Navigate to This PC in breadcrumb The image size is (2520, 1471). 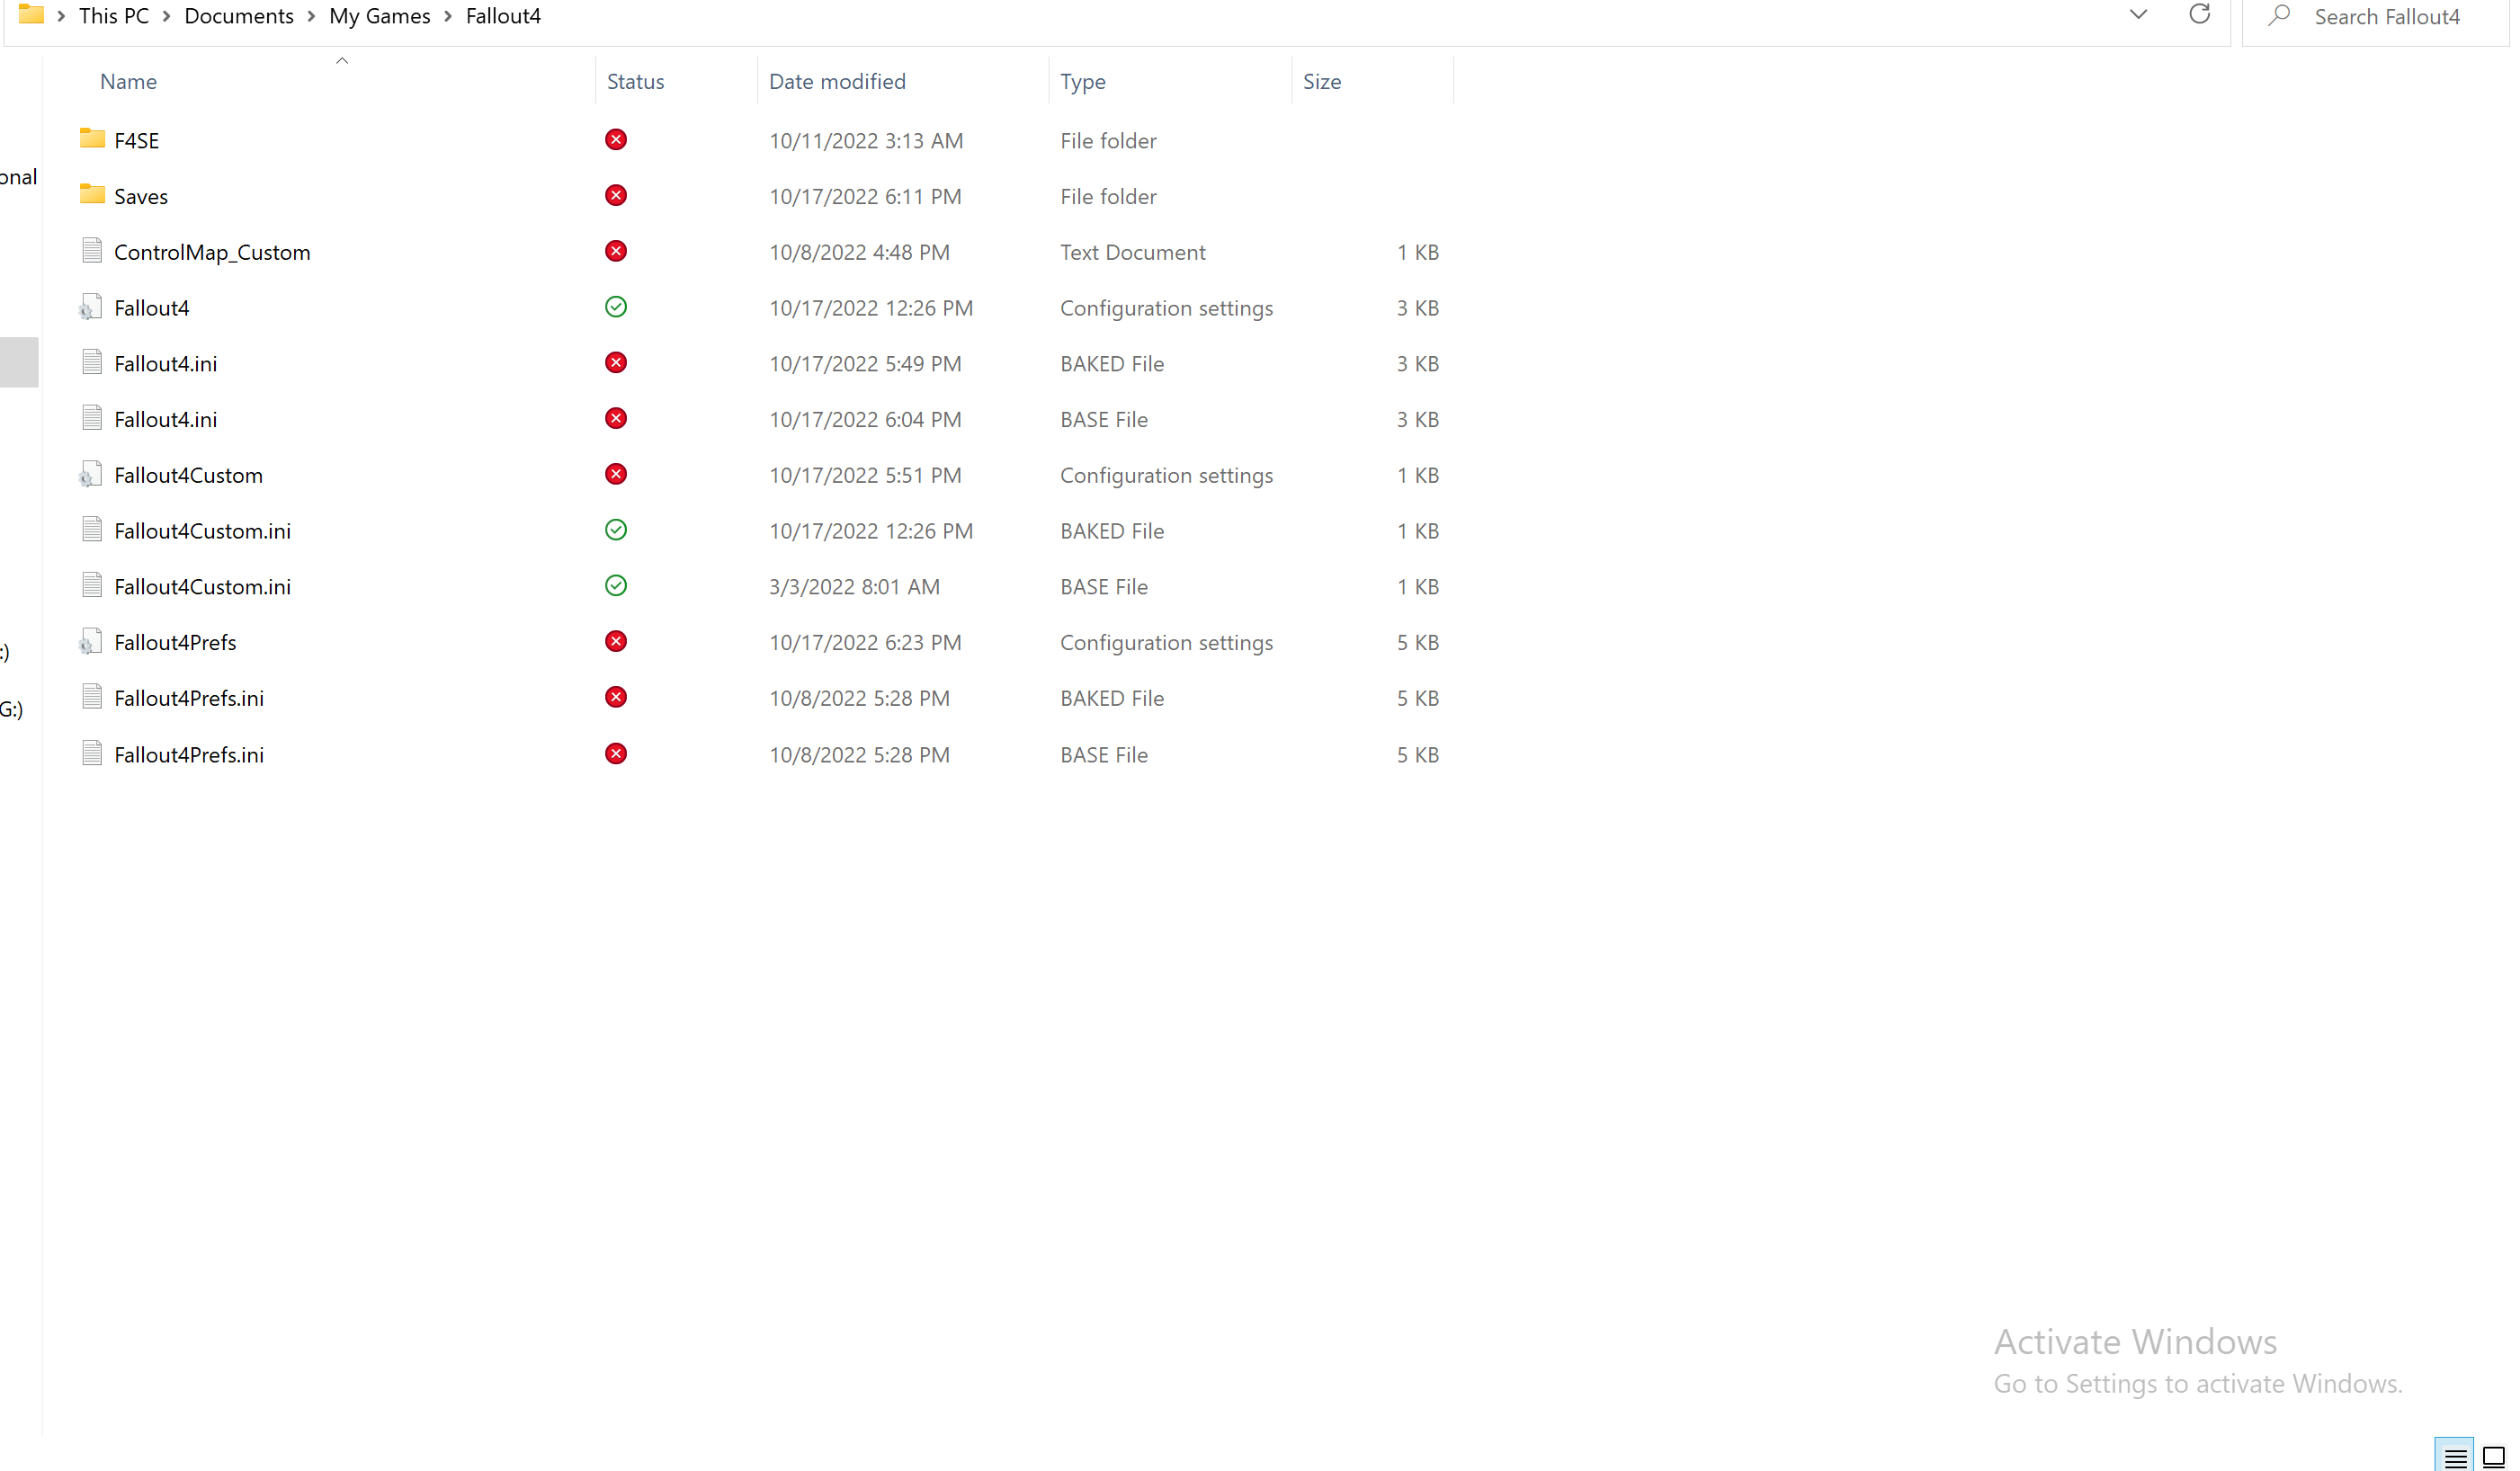[114, 16]
